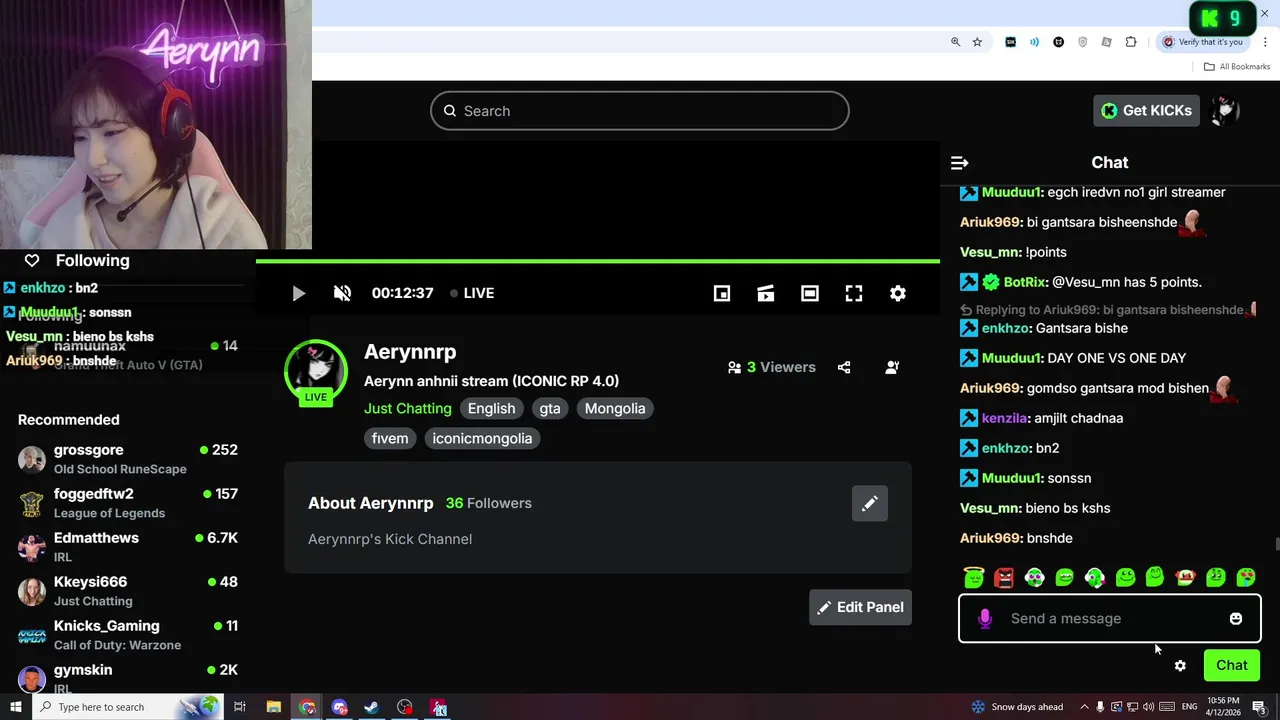This screenshot has width=1280, height=720.
Task: Open the emoji picker in chat
Action: tap(1236, 618)
